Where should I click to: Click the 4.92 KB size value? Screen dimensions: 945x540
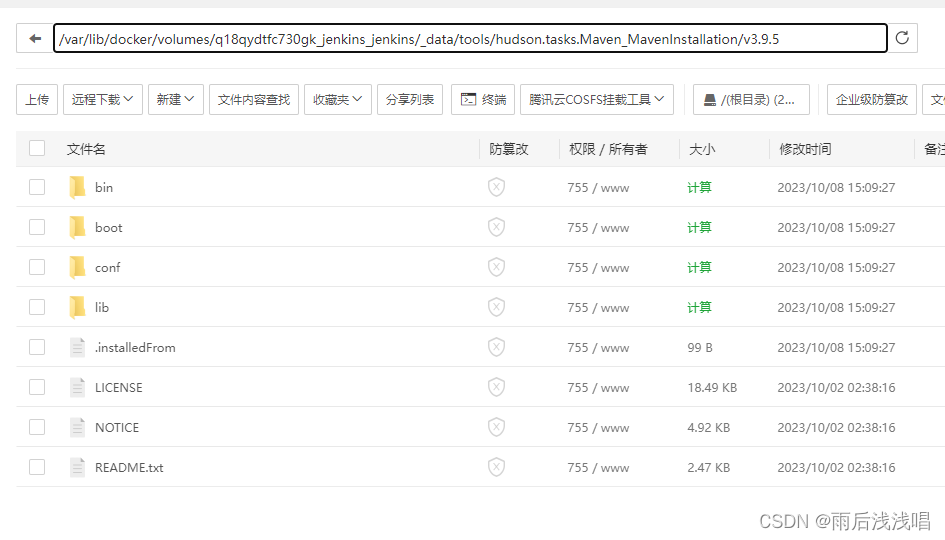[709, 427]
